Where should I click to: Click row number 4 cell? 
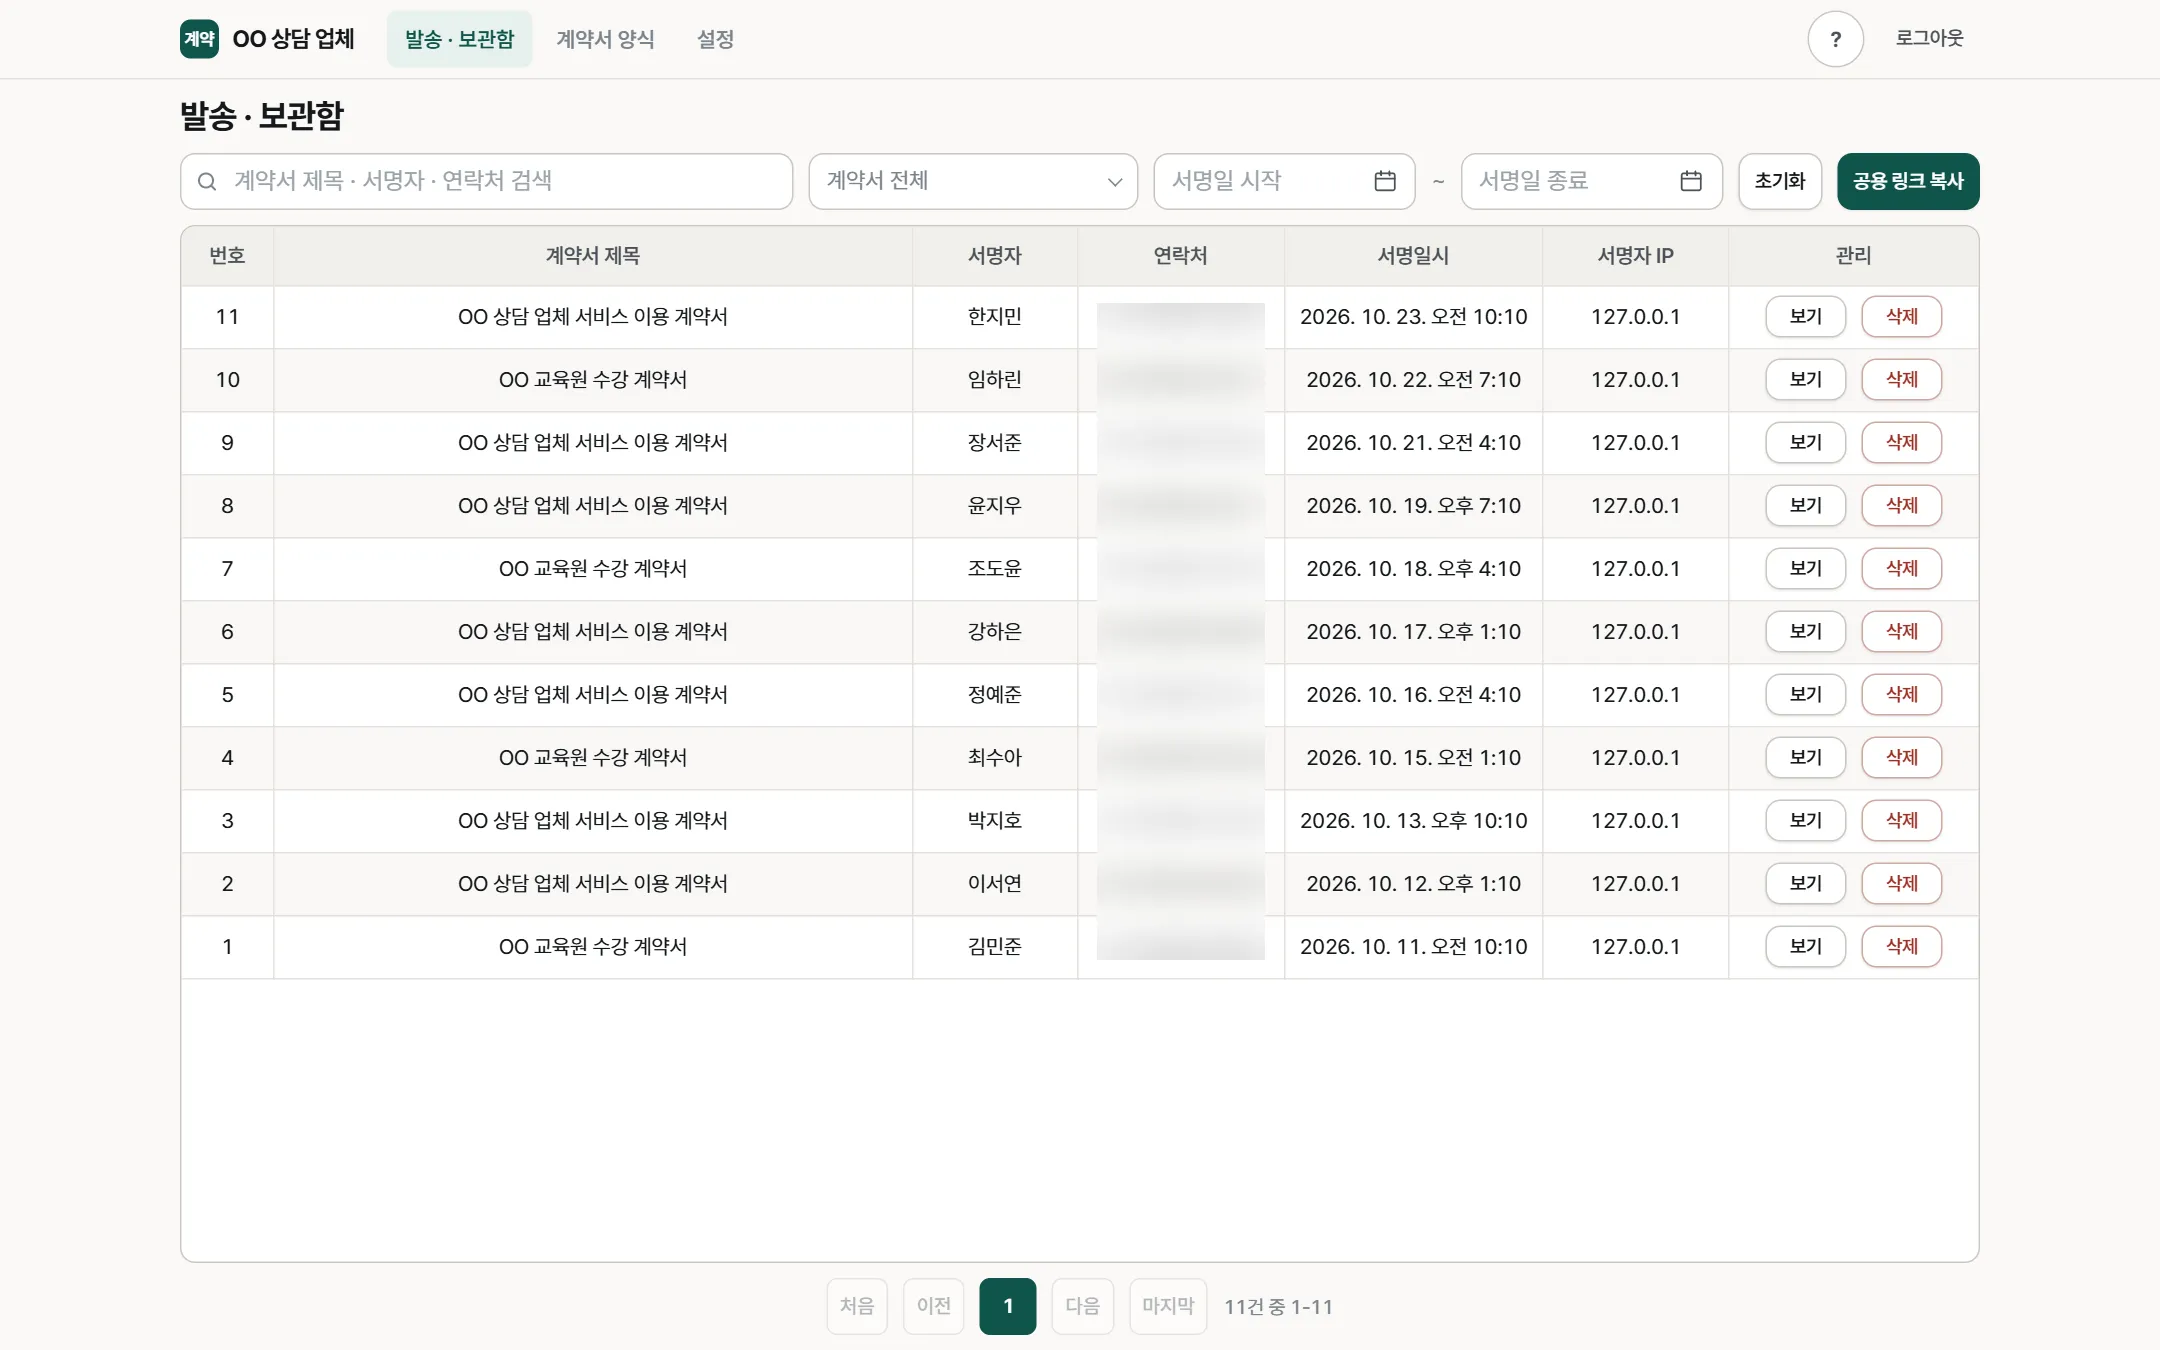pyautogui.click(x=227, y=758)
